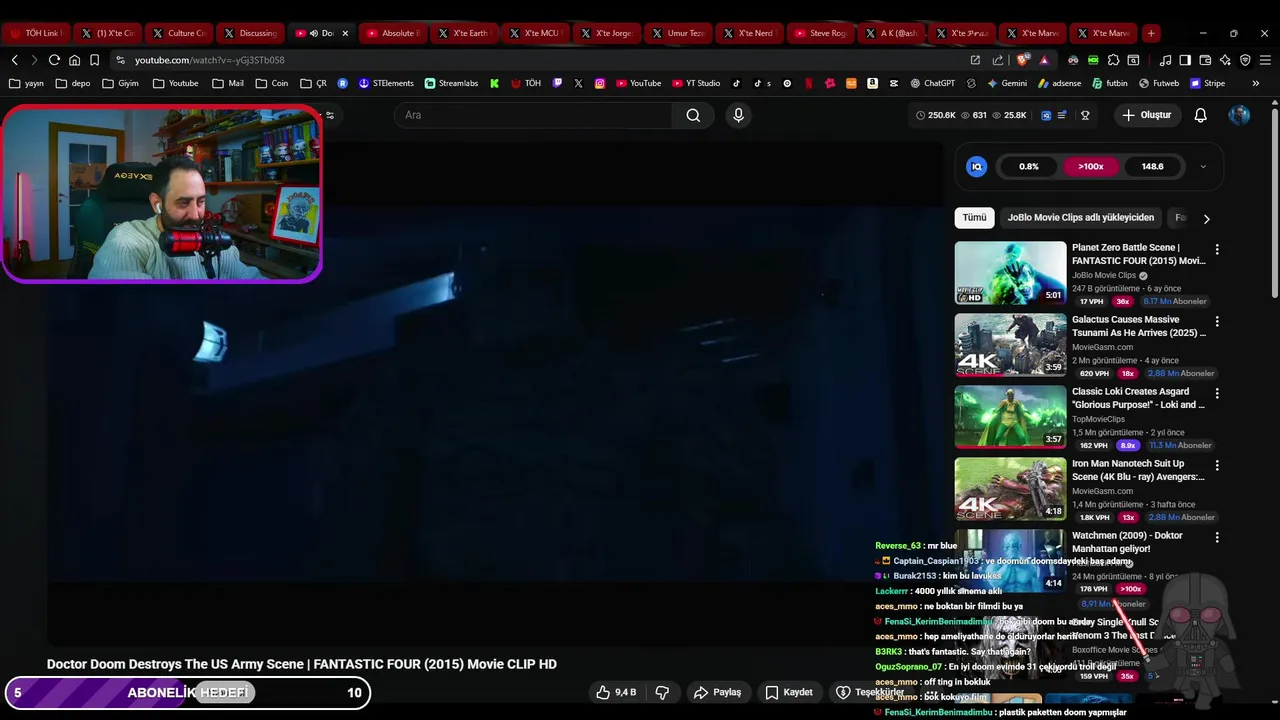Switch to the Culture Cr browser tab

(x=179, y=33)
